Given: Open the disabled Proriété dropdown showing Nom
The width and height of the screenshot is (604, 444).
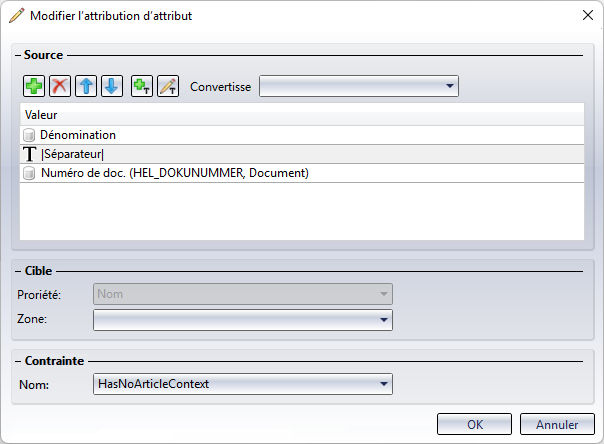Looking at the screenshot, I should point(243,294).
